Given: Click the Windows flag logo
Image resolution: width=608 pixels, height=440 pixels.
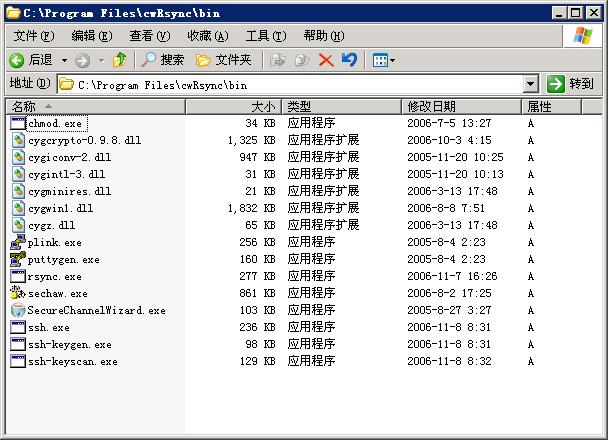Looking at the screenshot, I should tap(583, 36).
